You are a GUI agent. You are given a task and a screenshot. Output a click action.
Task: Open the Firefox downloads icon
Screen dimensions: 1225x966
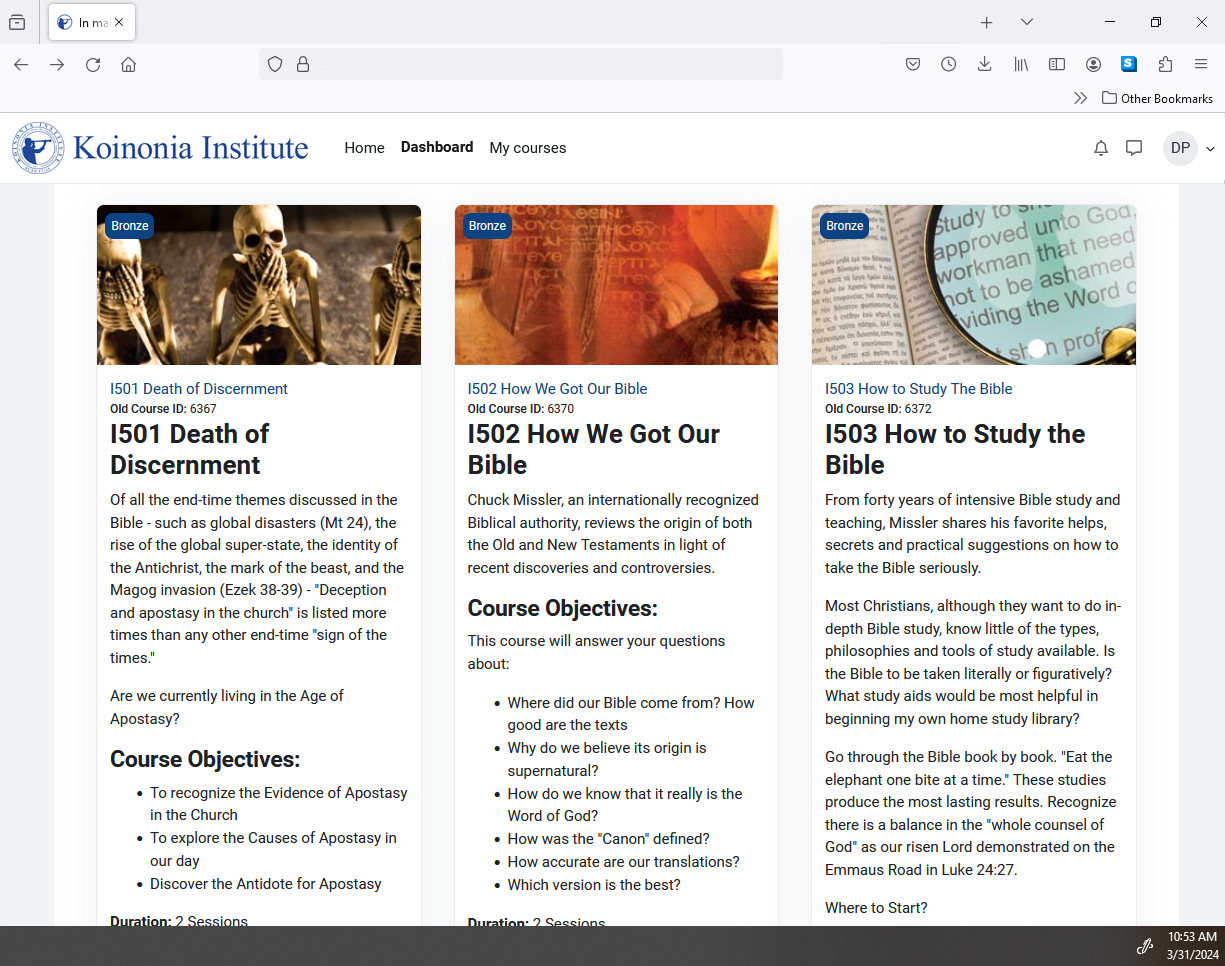984,64
